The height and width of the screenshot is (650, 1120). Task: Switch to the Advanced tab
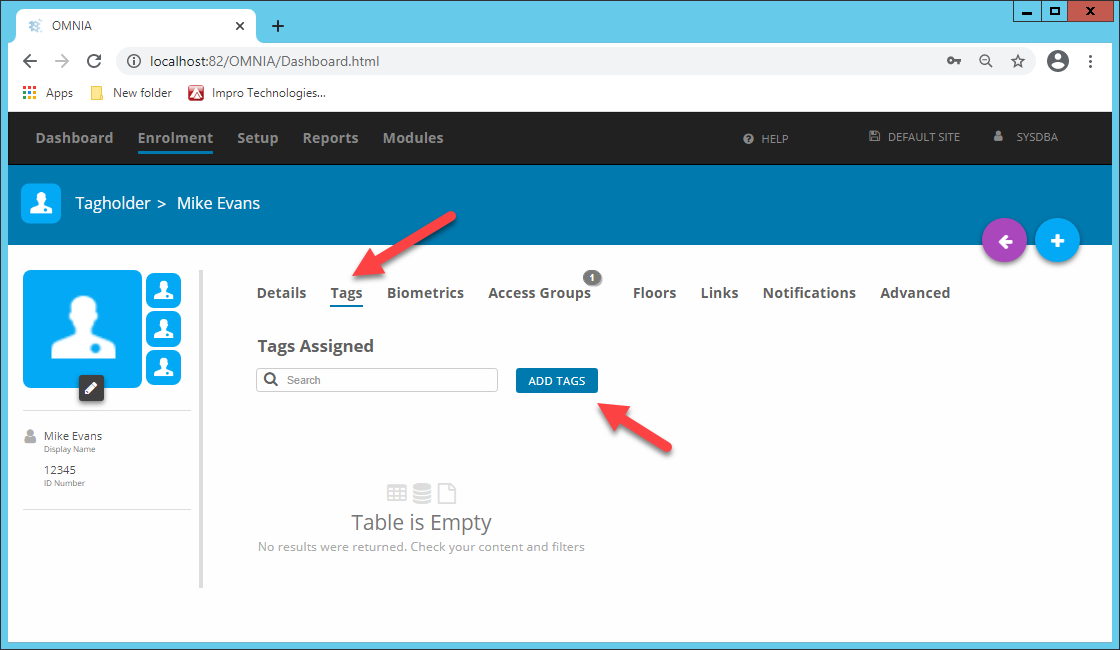915,293
